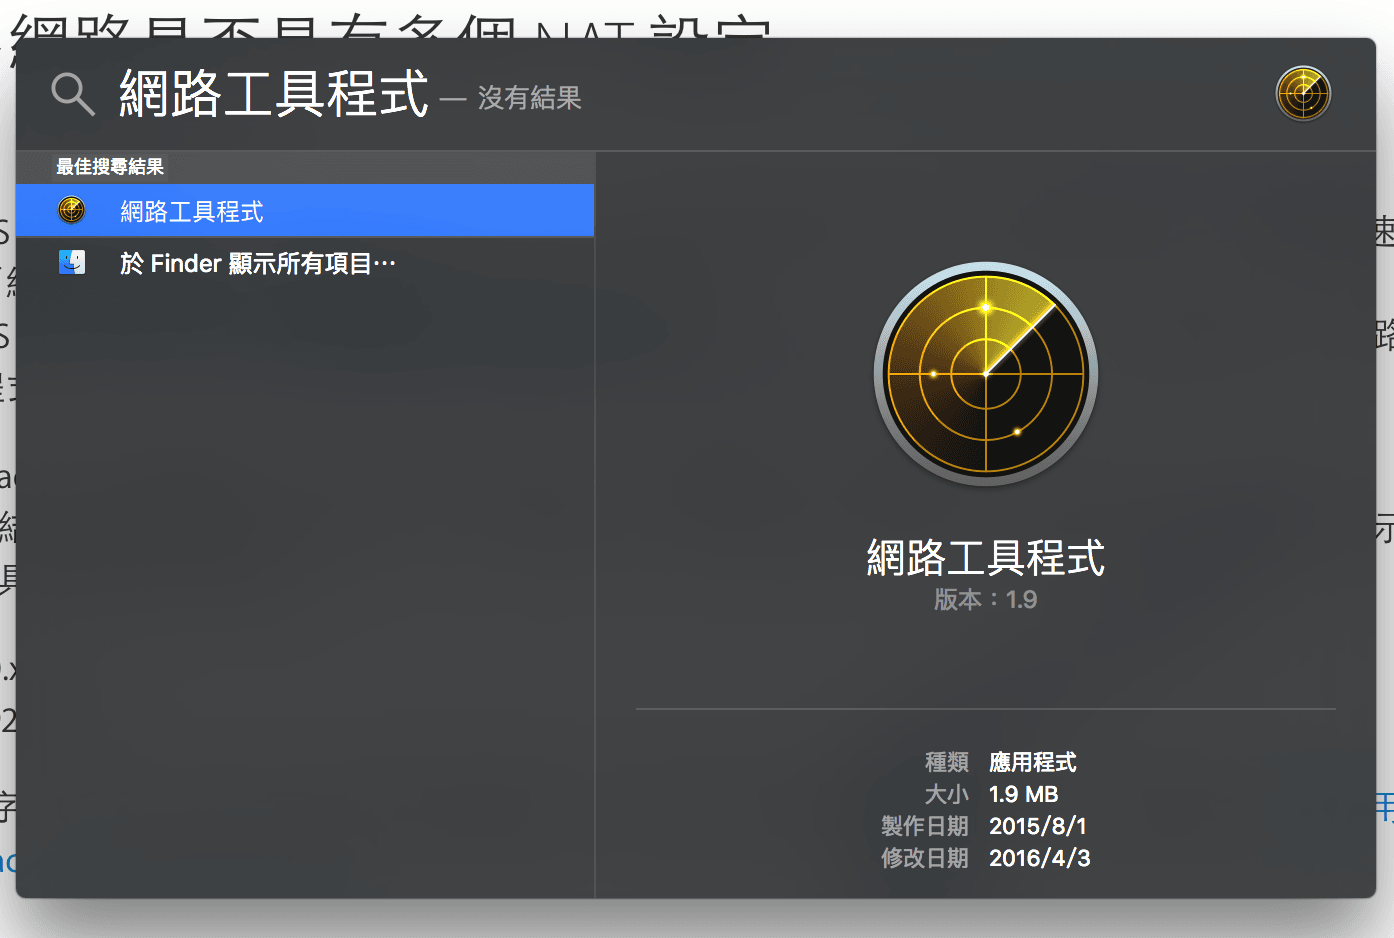Screen dimensions: 1394x938
Task: Click the small radar icon in search bar
Action: (1303, 94)
